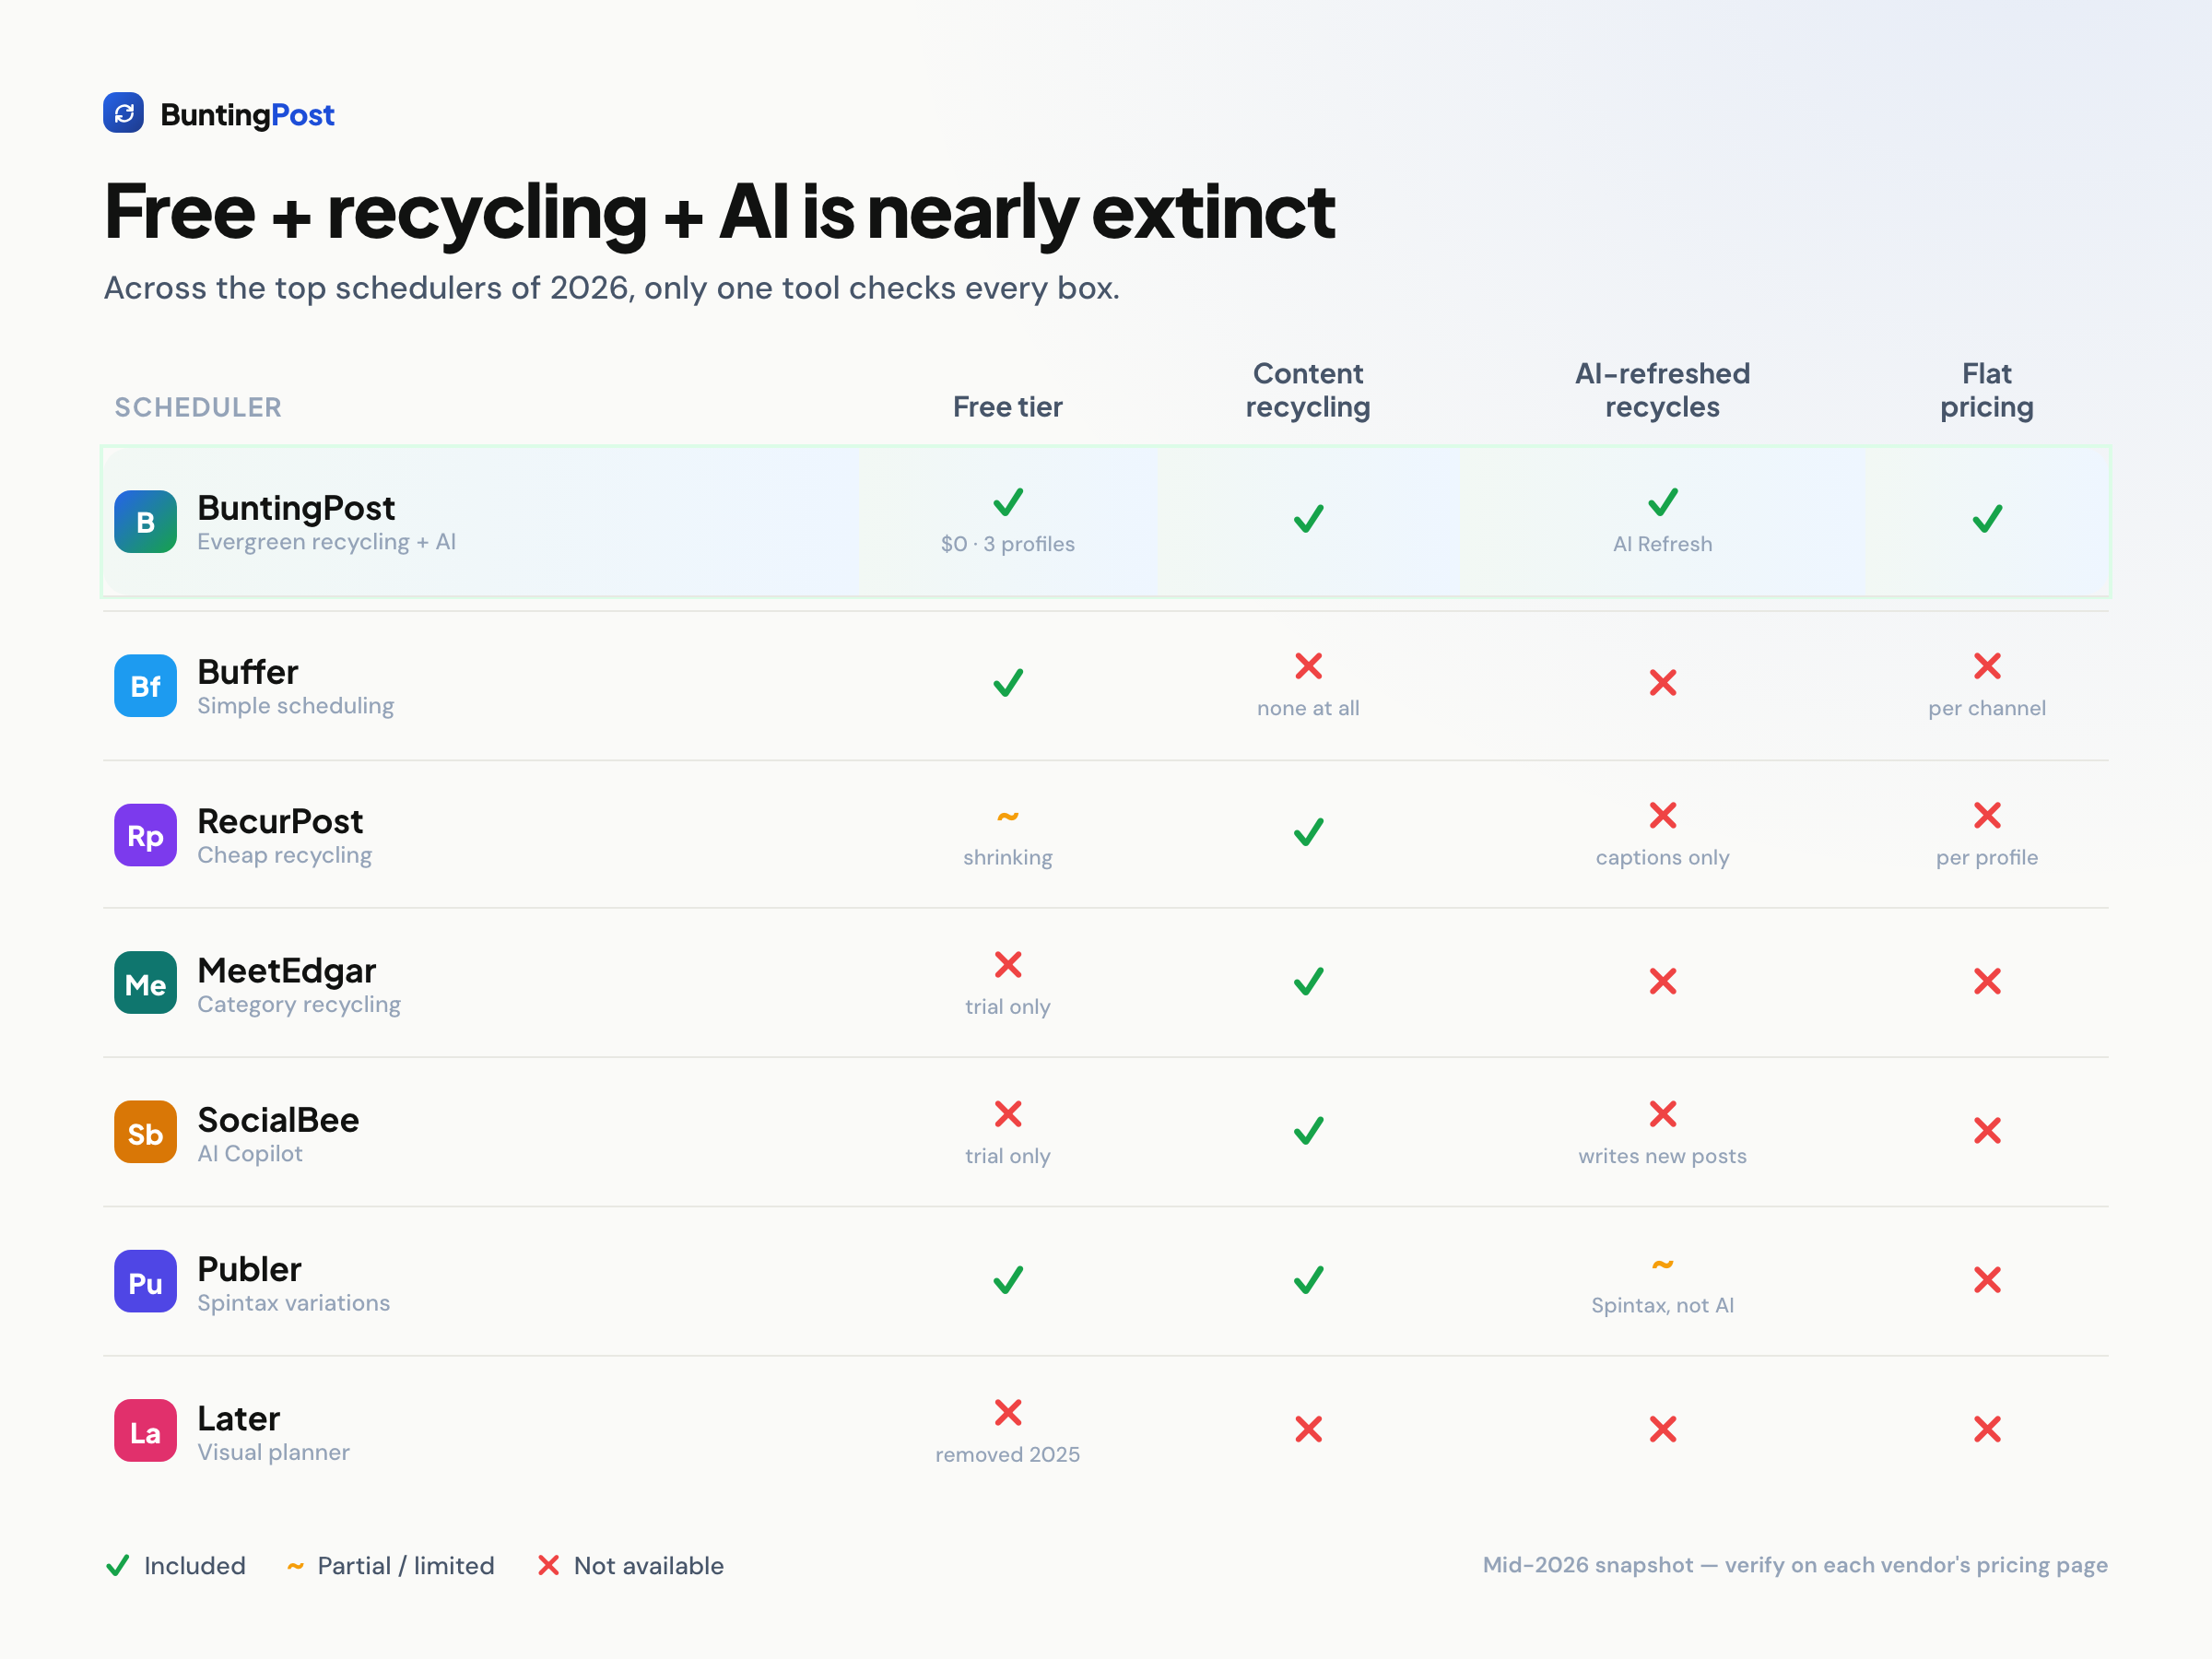
Task: Click MeetEdgar 'trial only' red cross
Action: (1008, 964)
